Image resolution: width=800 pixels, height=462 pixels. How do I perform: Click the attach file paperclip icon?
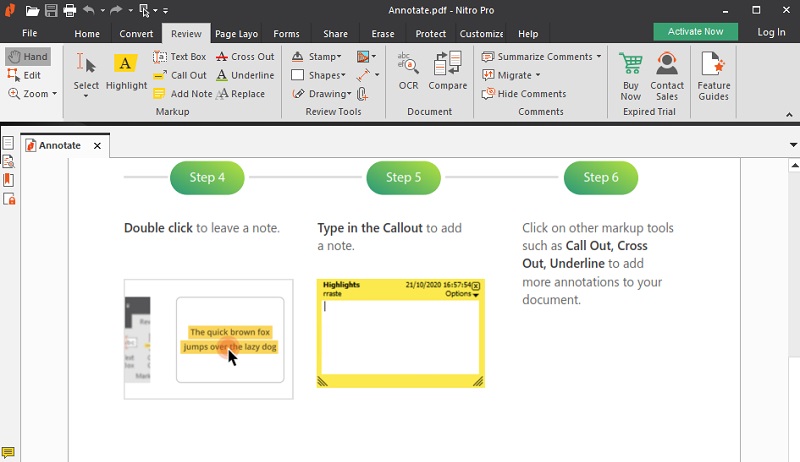click(x=362, y=94)
